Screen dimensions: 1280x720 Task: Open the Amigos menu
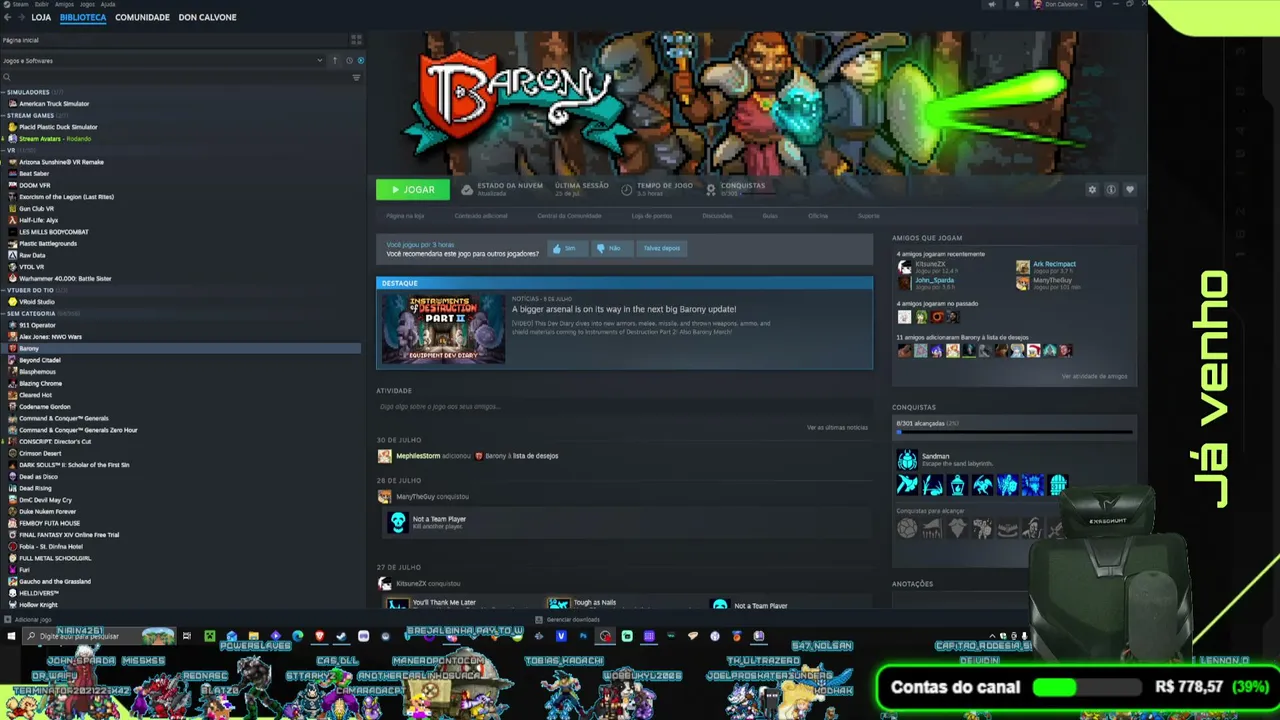tap(64, 4)
